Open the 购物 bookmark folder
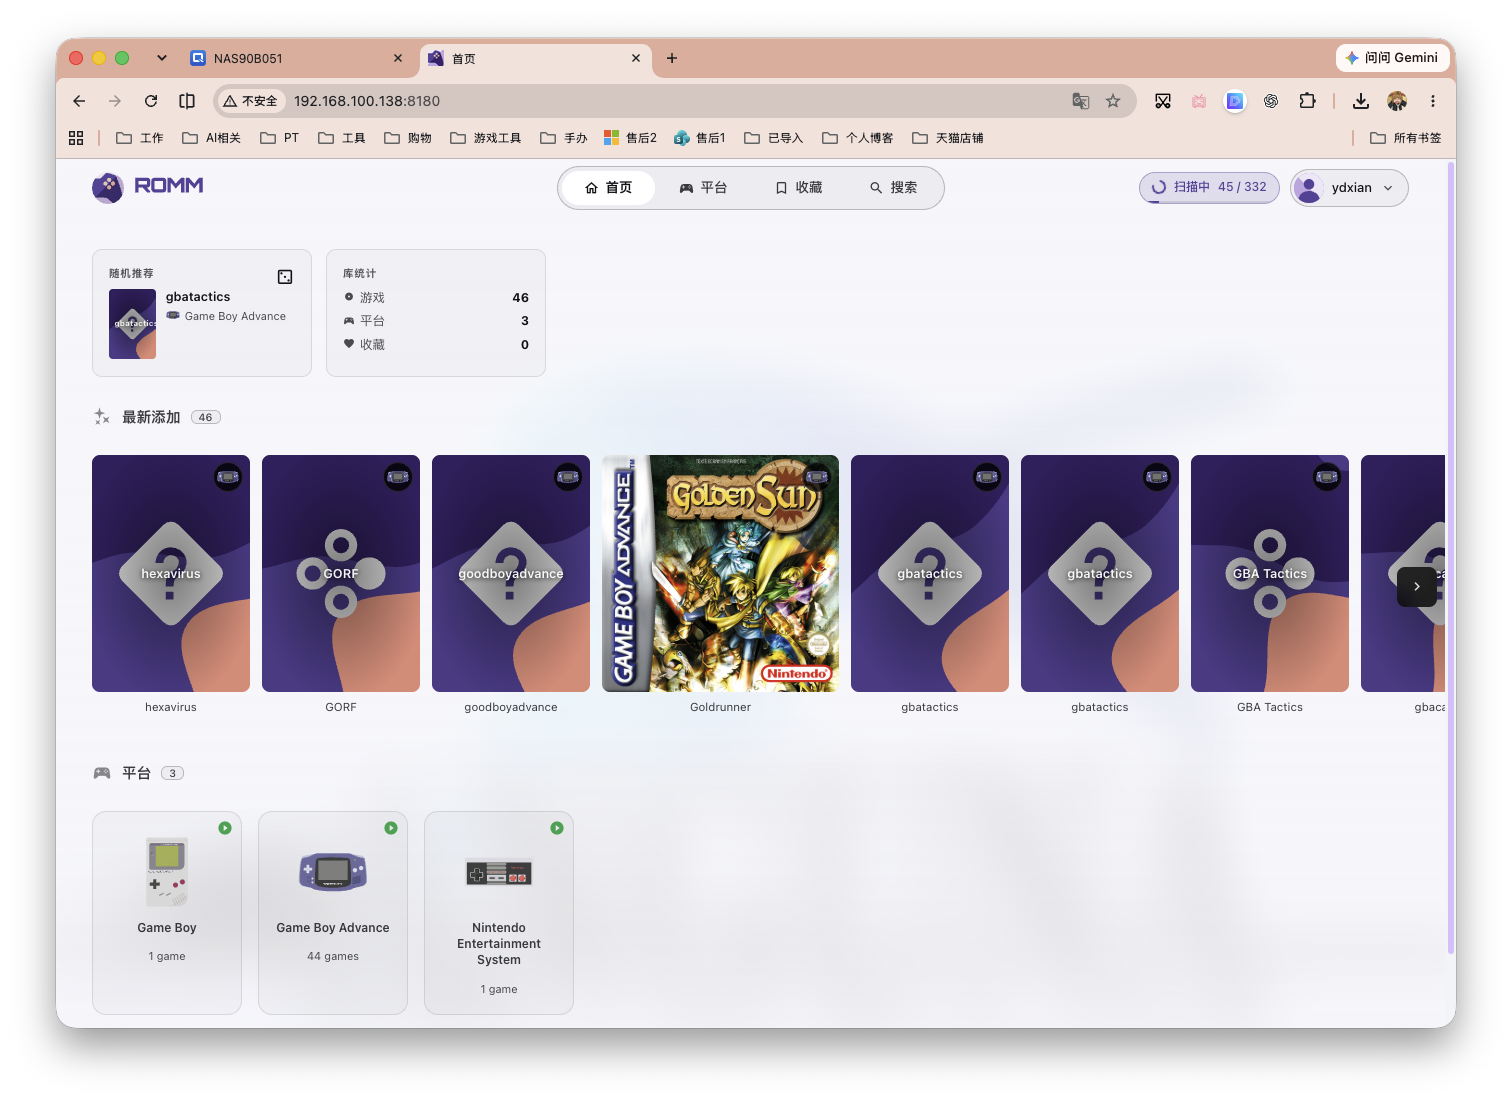This screenshot has height=1102, width=1512. 408,138
